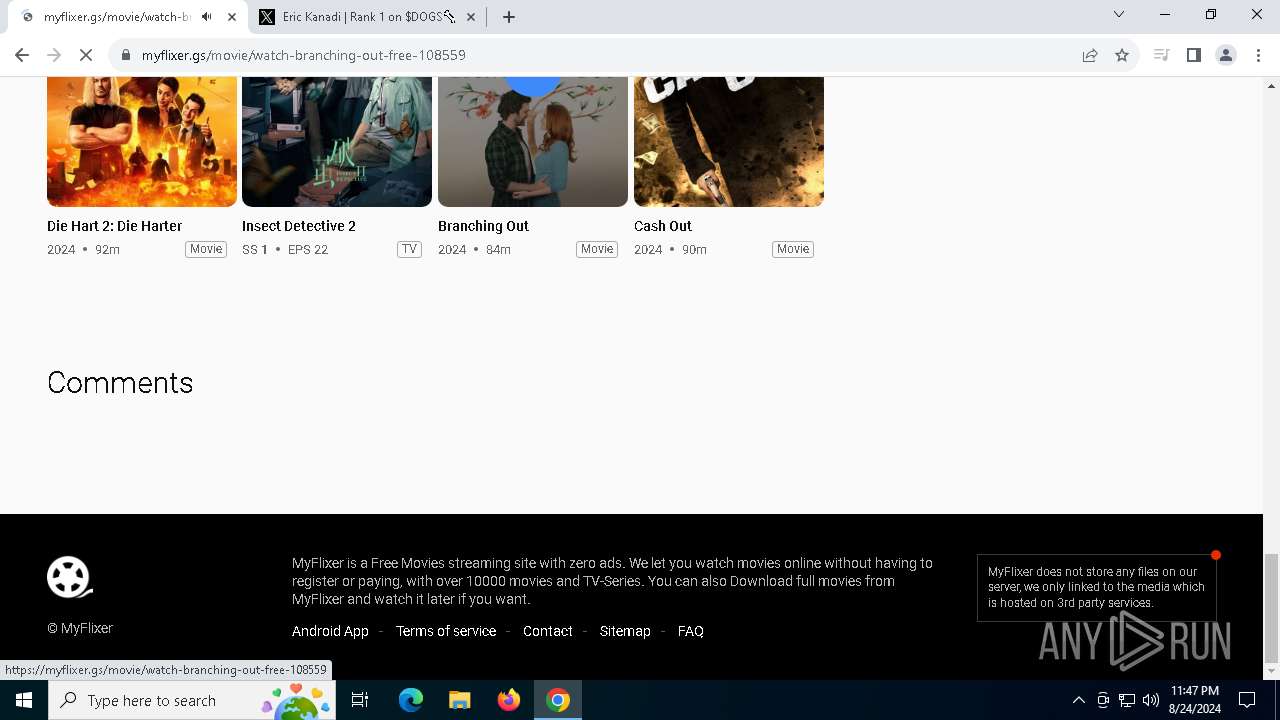Close the myflixer.gs tab
This screenshot has height=720, width=1280.
[x=232, y=17]
